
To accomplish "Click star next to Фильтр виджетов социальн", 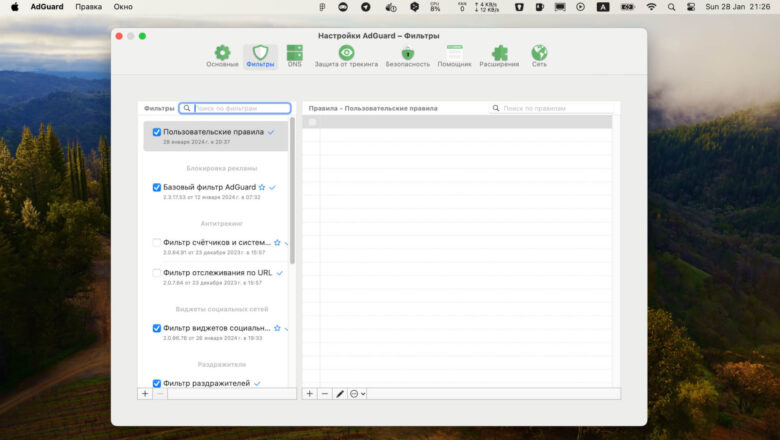I will pyautogui.click(x=277, y=328).
